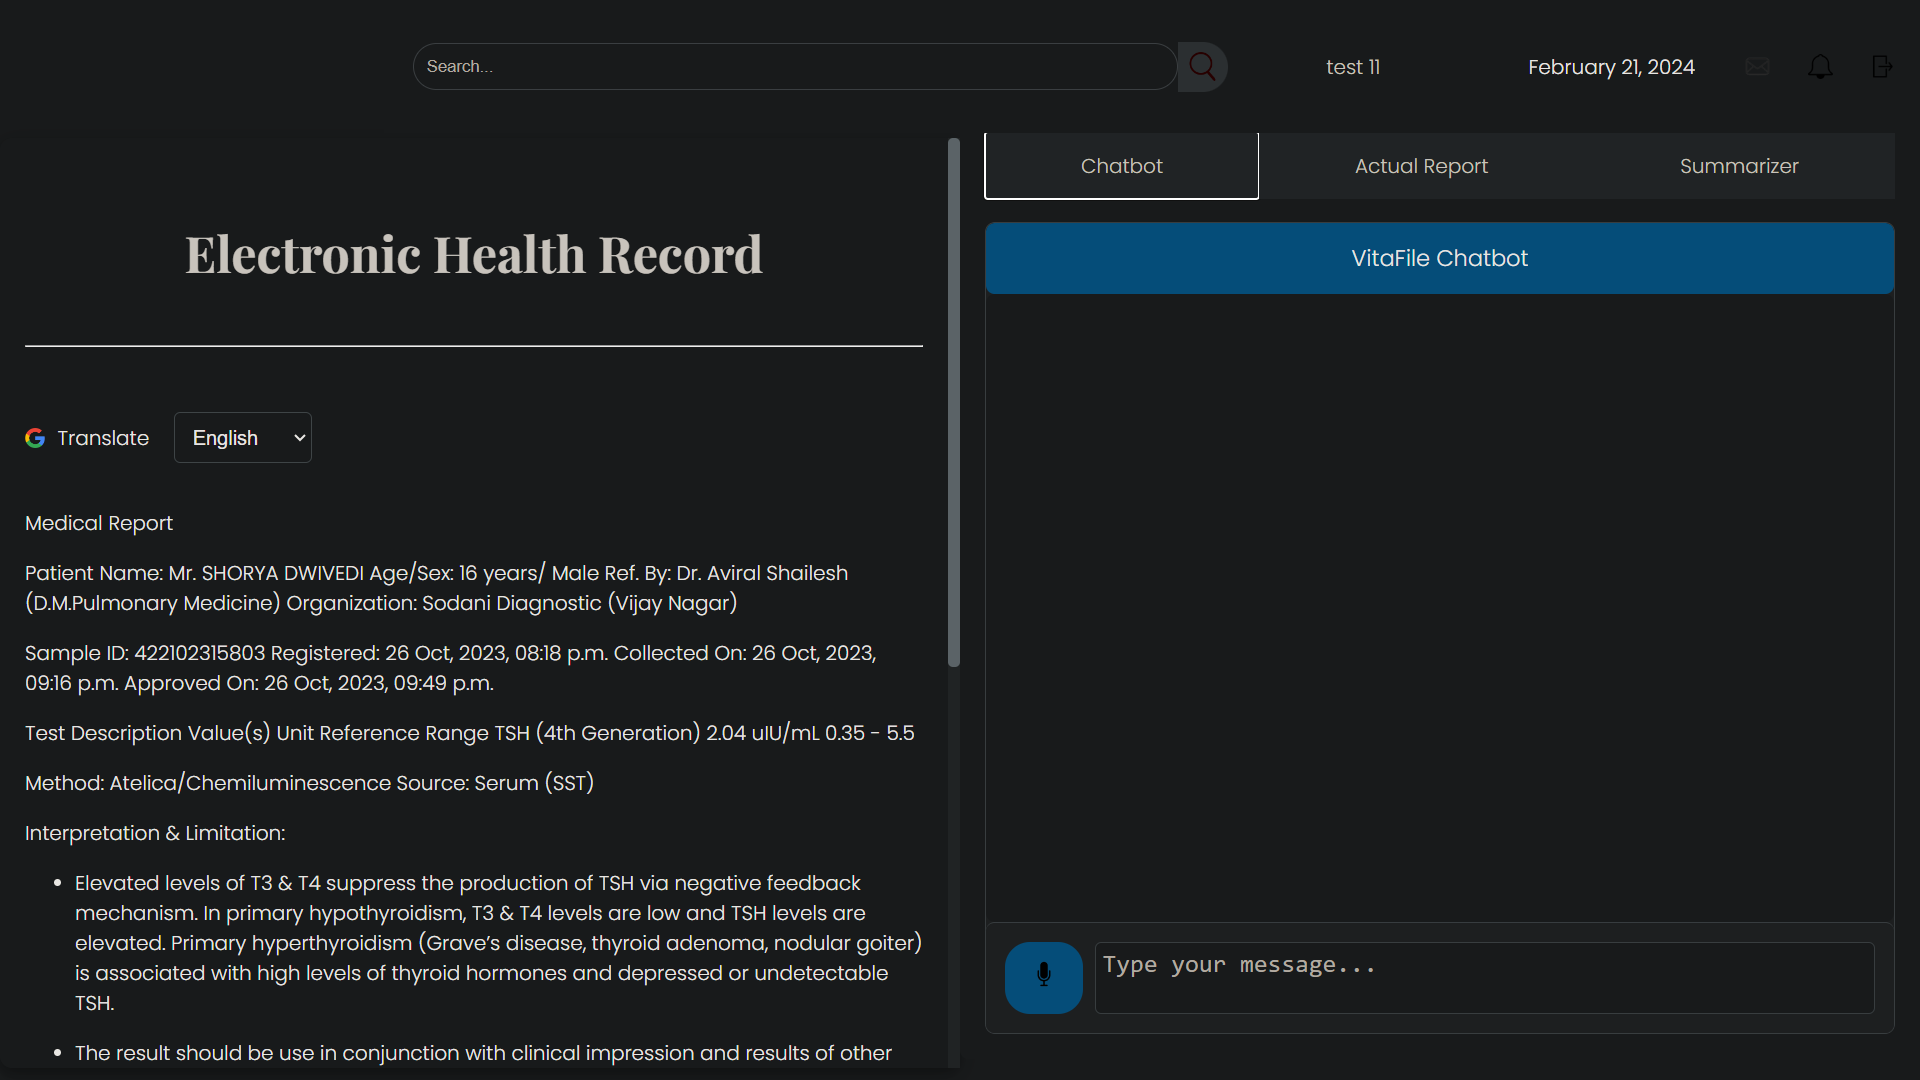Click the Translate label text
The image size is (1920, 1080).
103,438
